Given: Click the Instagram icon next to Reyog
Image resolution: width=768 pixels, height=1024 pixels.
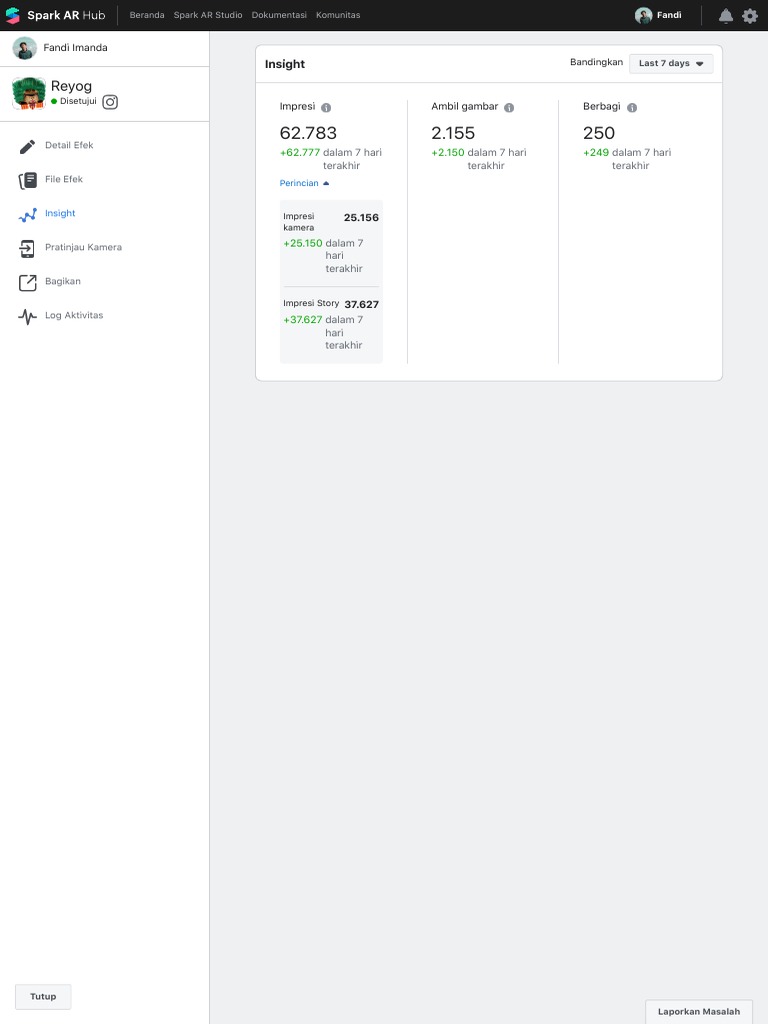Looking at the screenshot, I should [110, 101].
